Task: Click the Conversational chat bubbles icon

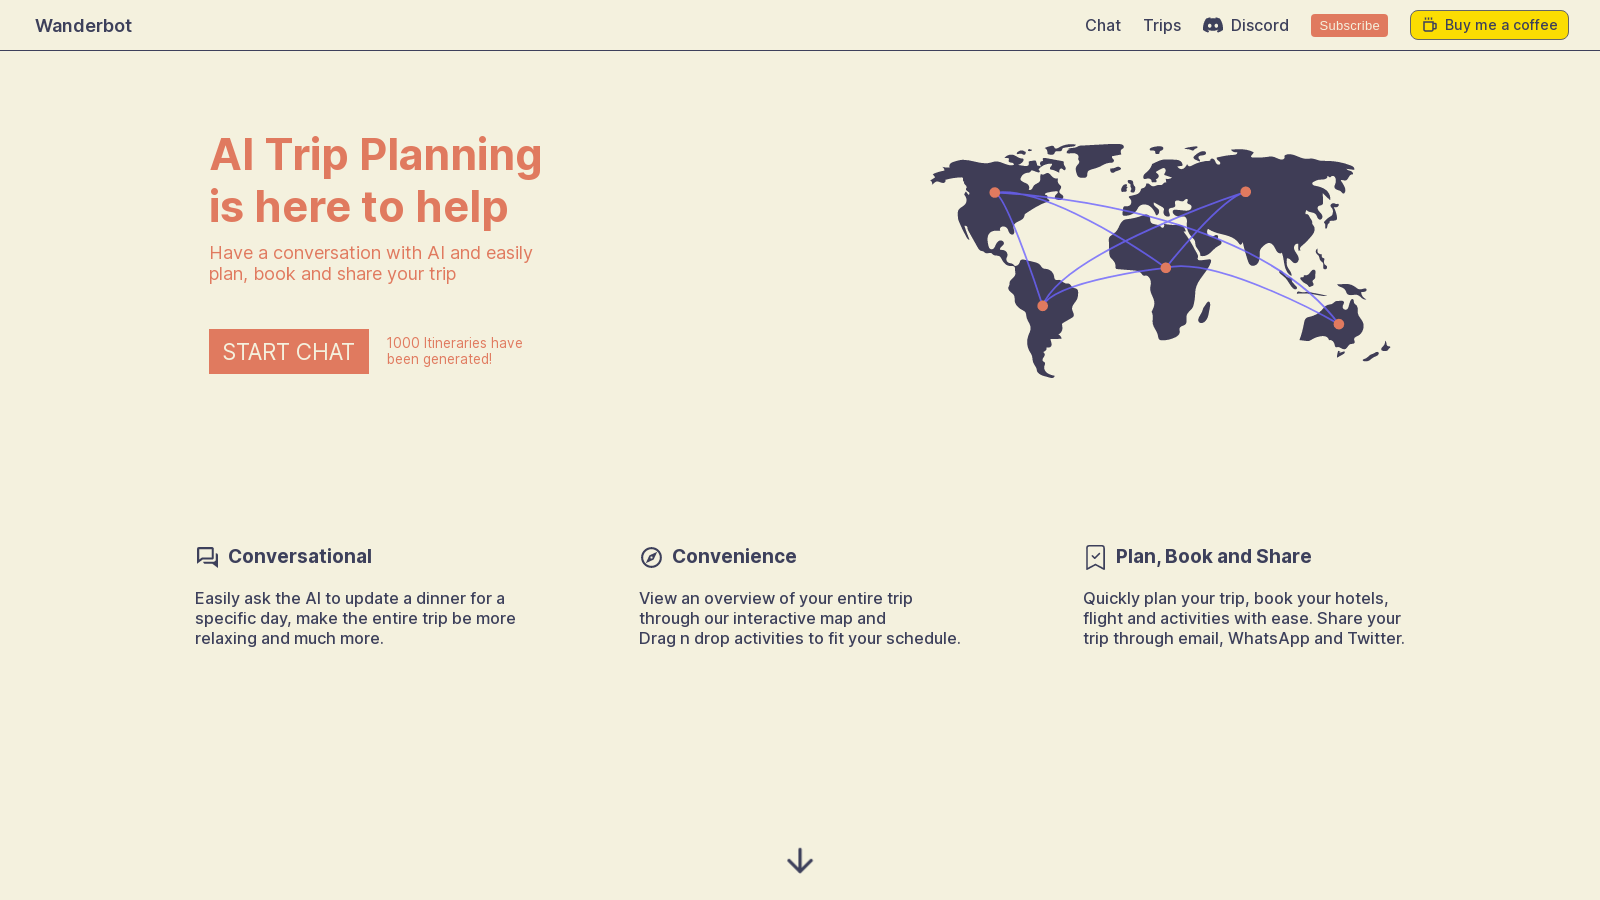Action: [207, 557]
